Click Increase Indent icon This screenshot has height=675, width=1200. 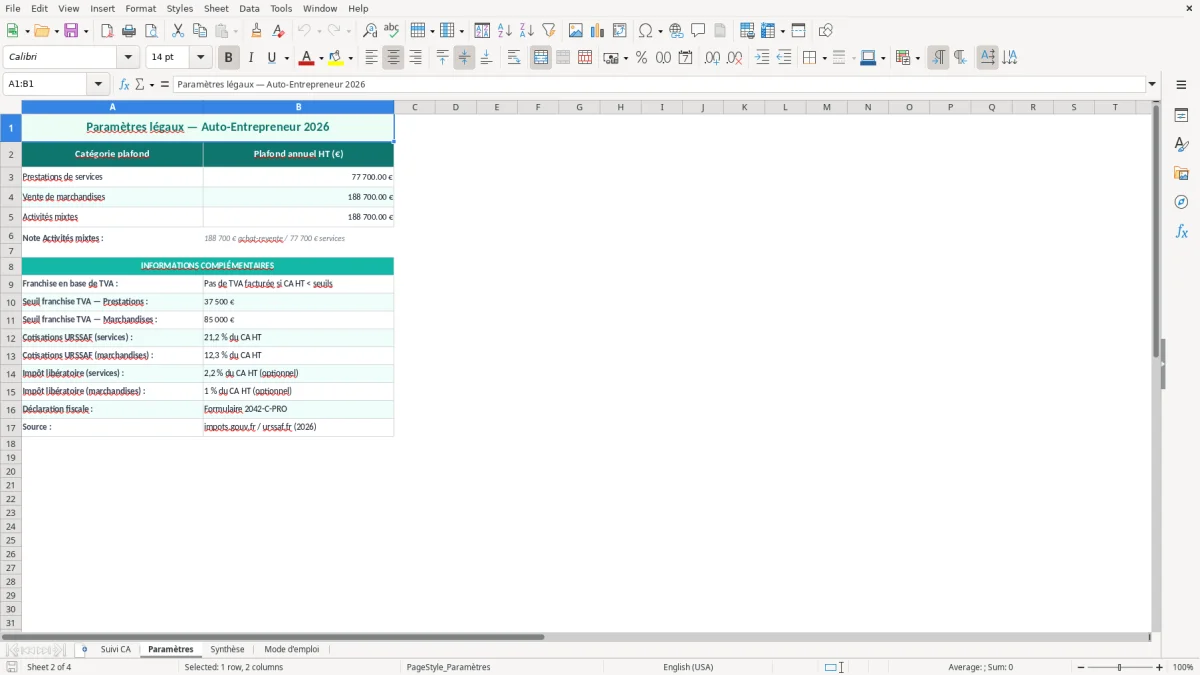click(762, 58)
